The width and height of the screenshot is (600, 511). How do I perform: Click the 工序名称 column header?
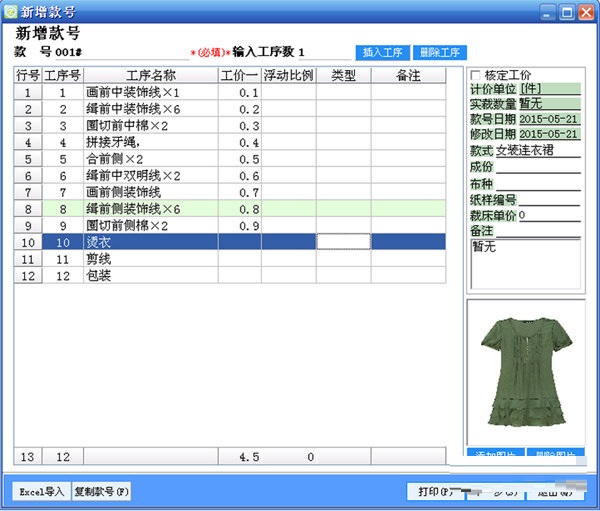pos(151,75)
